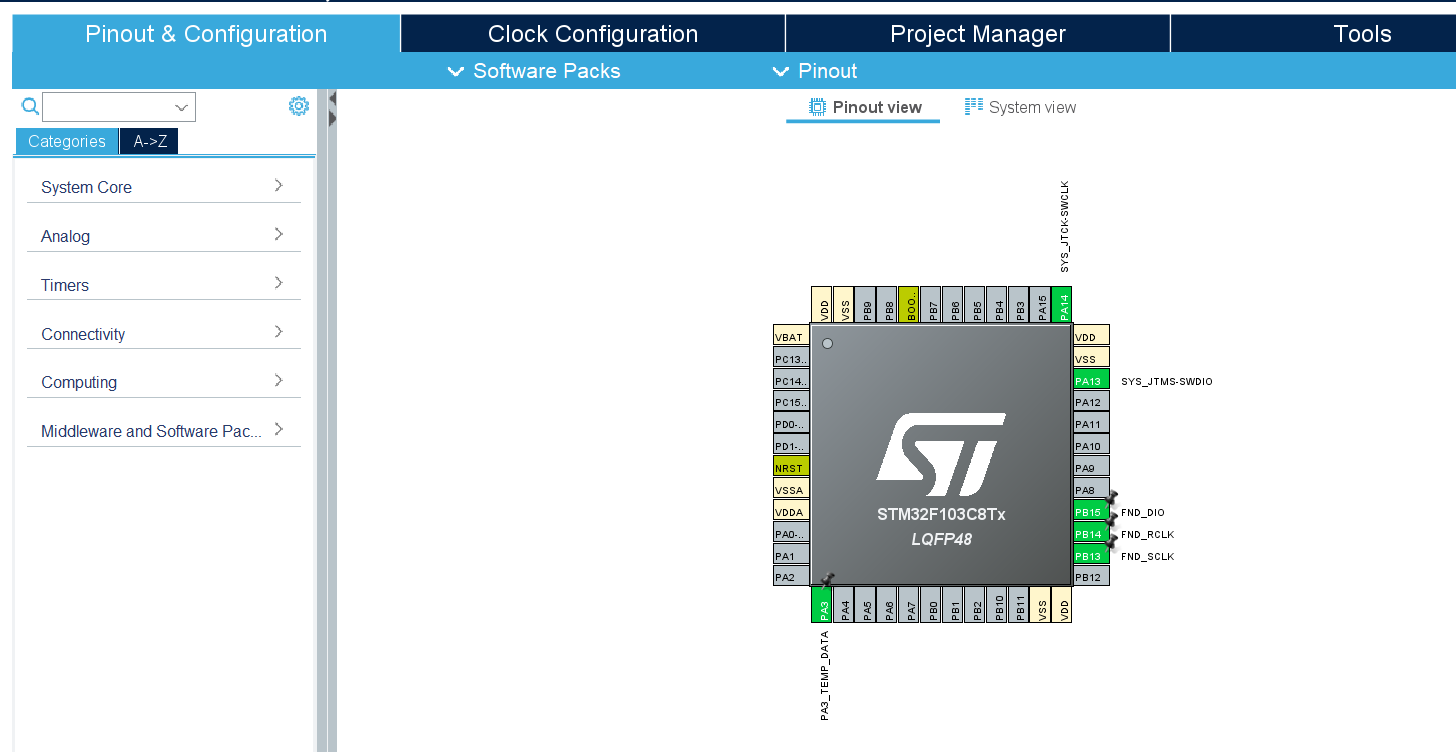
Task: Select pin PA11
Action: [1091, 424]
